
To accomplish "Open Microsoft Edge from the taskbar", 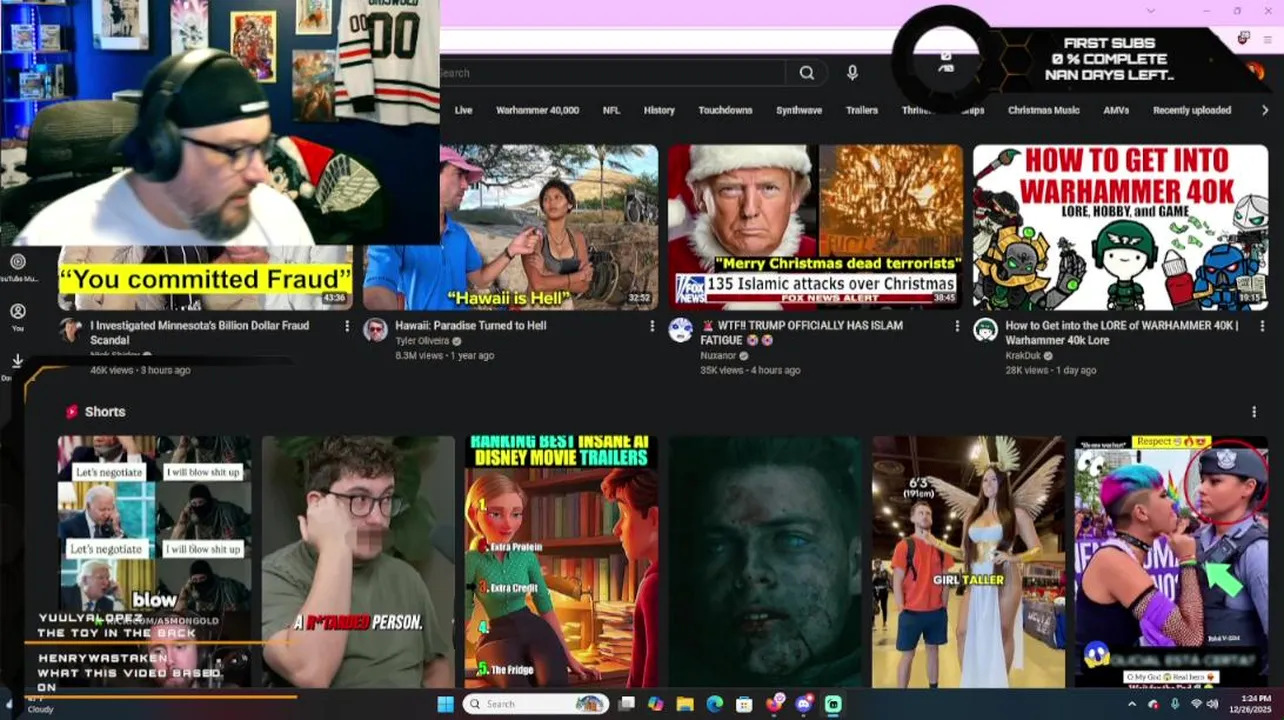I will click(x=714, y=704).
